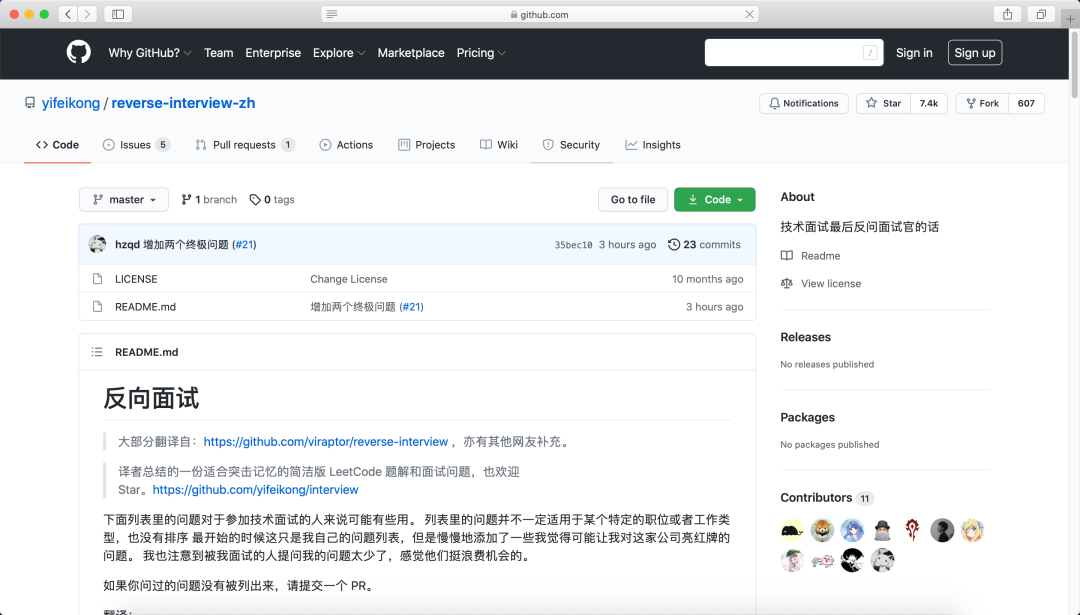Open the Marketplace nav item
Screen dimensions: 1080x615
[x=411, y=52]
